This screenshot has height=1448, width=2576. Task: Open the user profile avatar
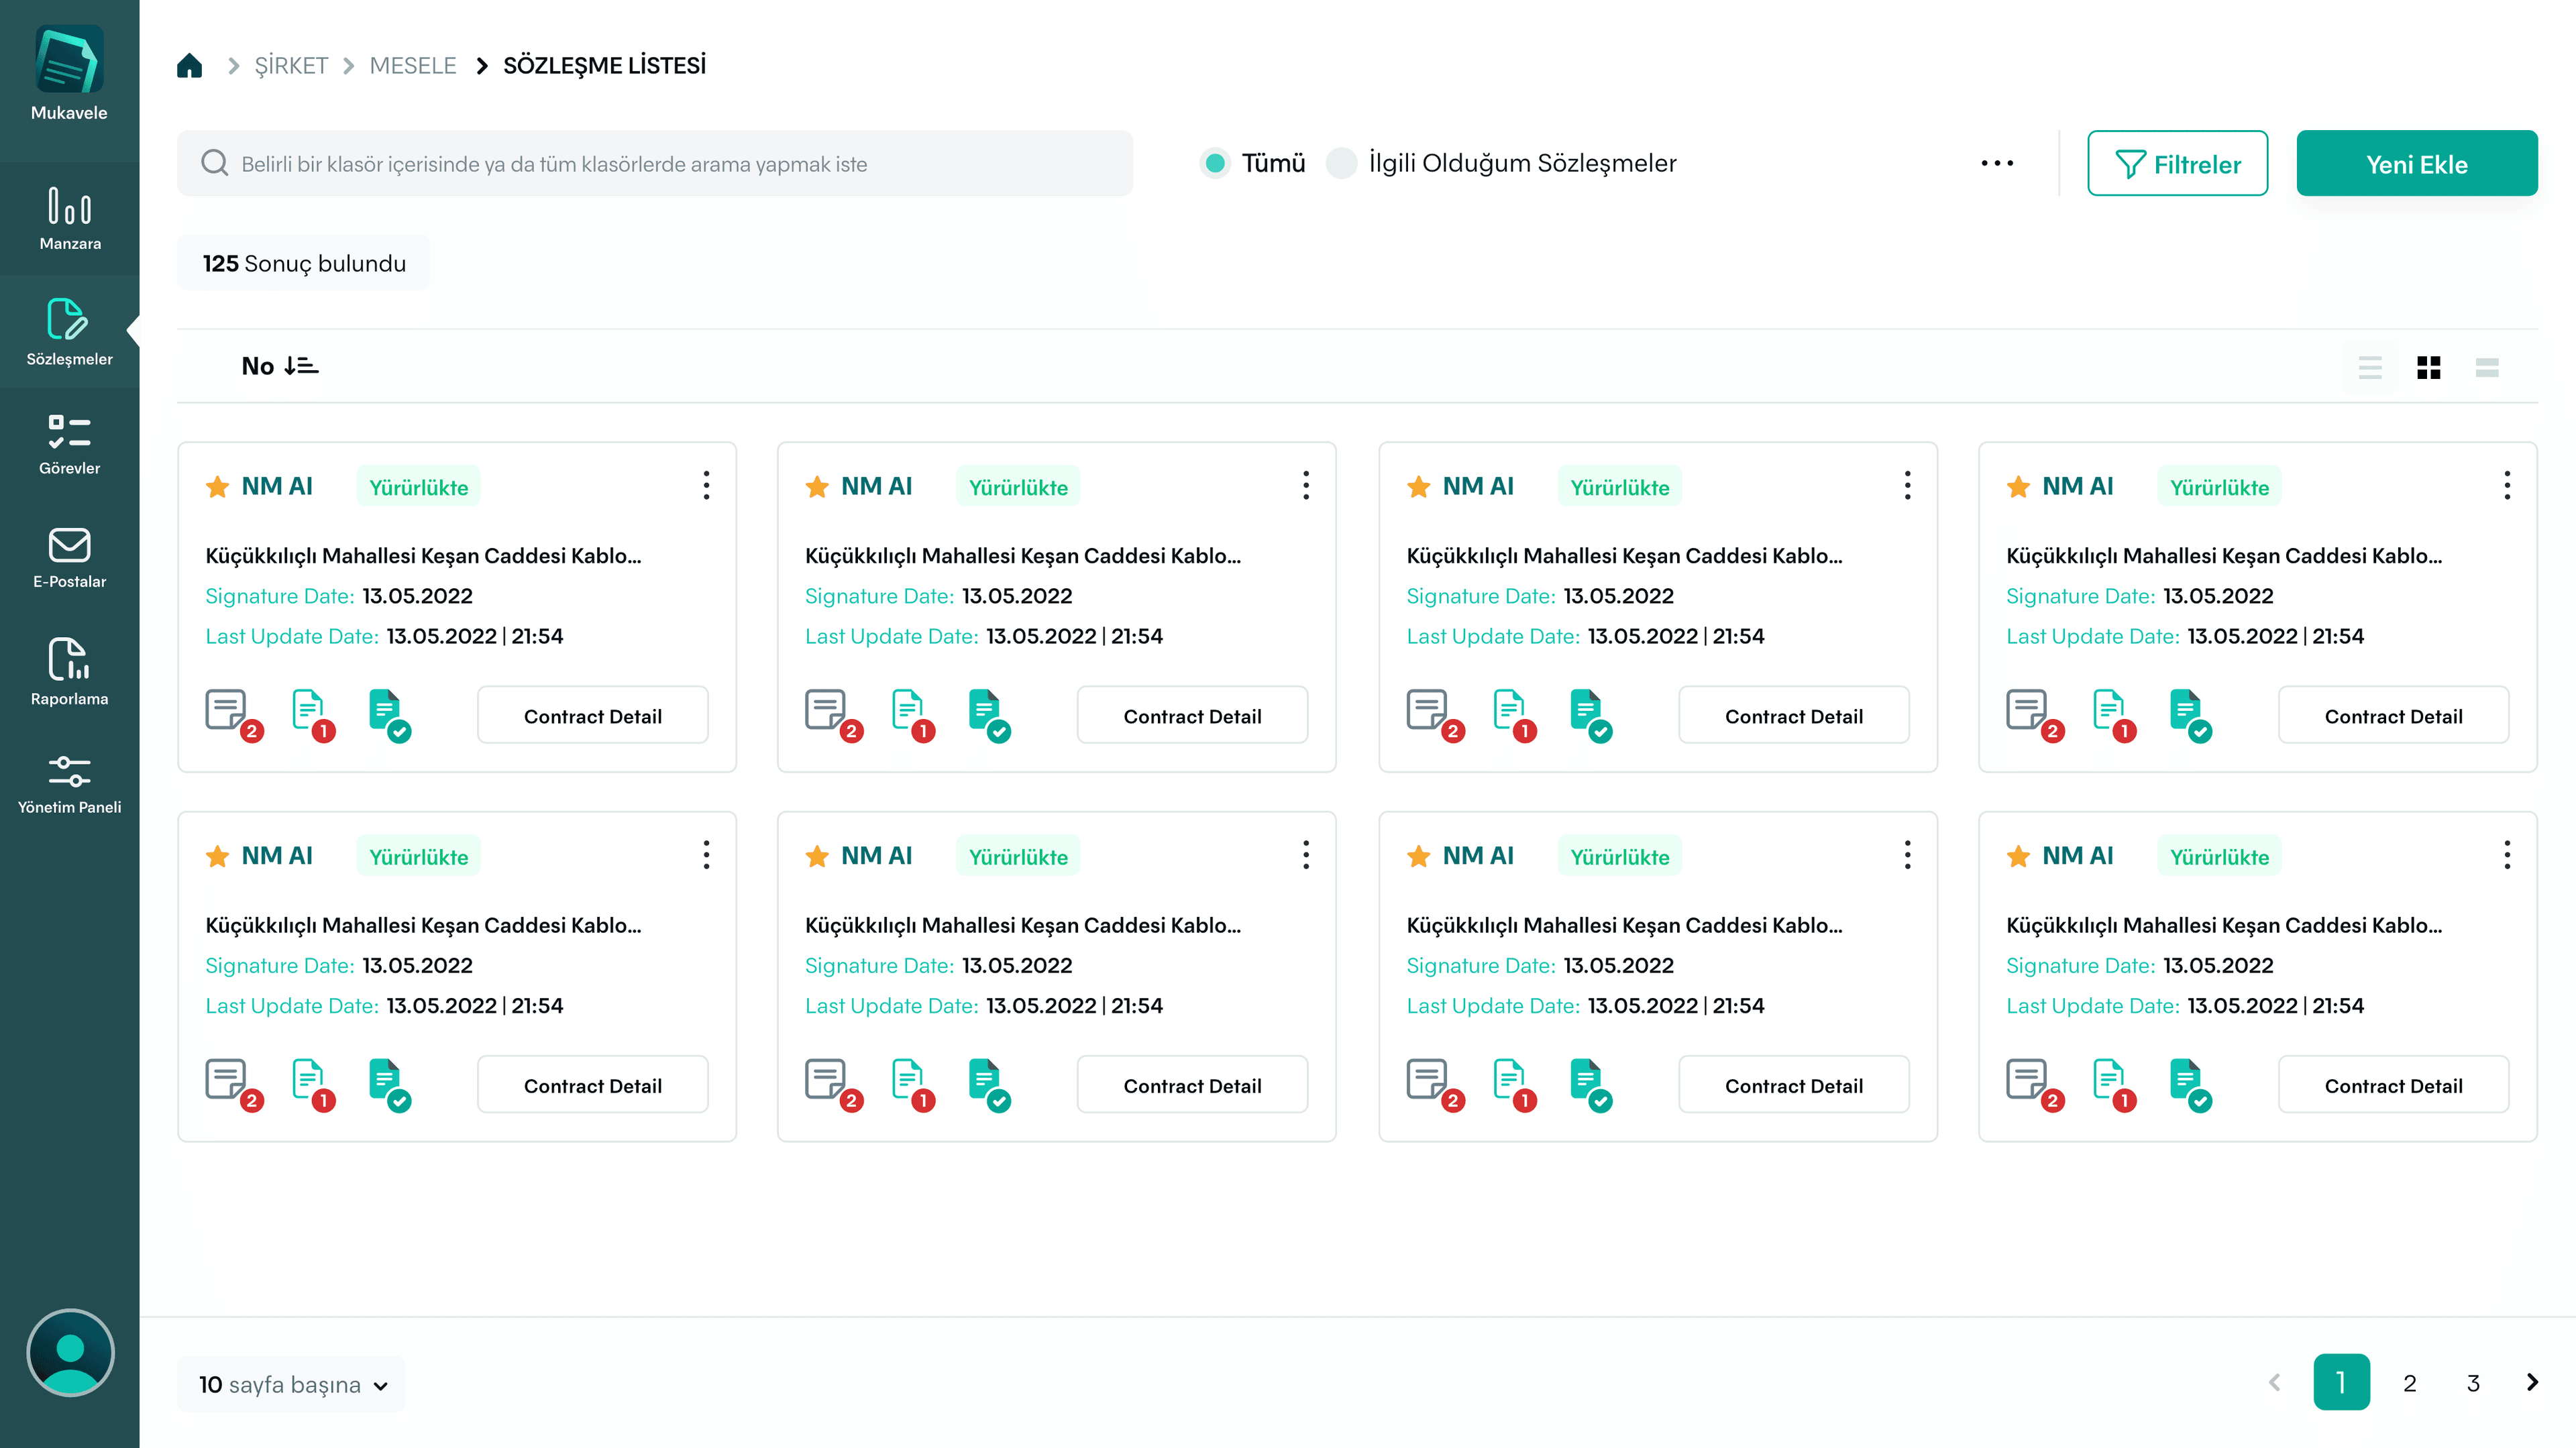coord(70,1352)
